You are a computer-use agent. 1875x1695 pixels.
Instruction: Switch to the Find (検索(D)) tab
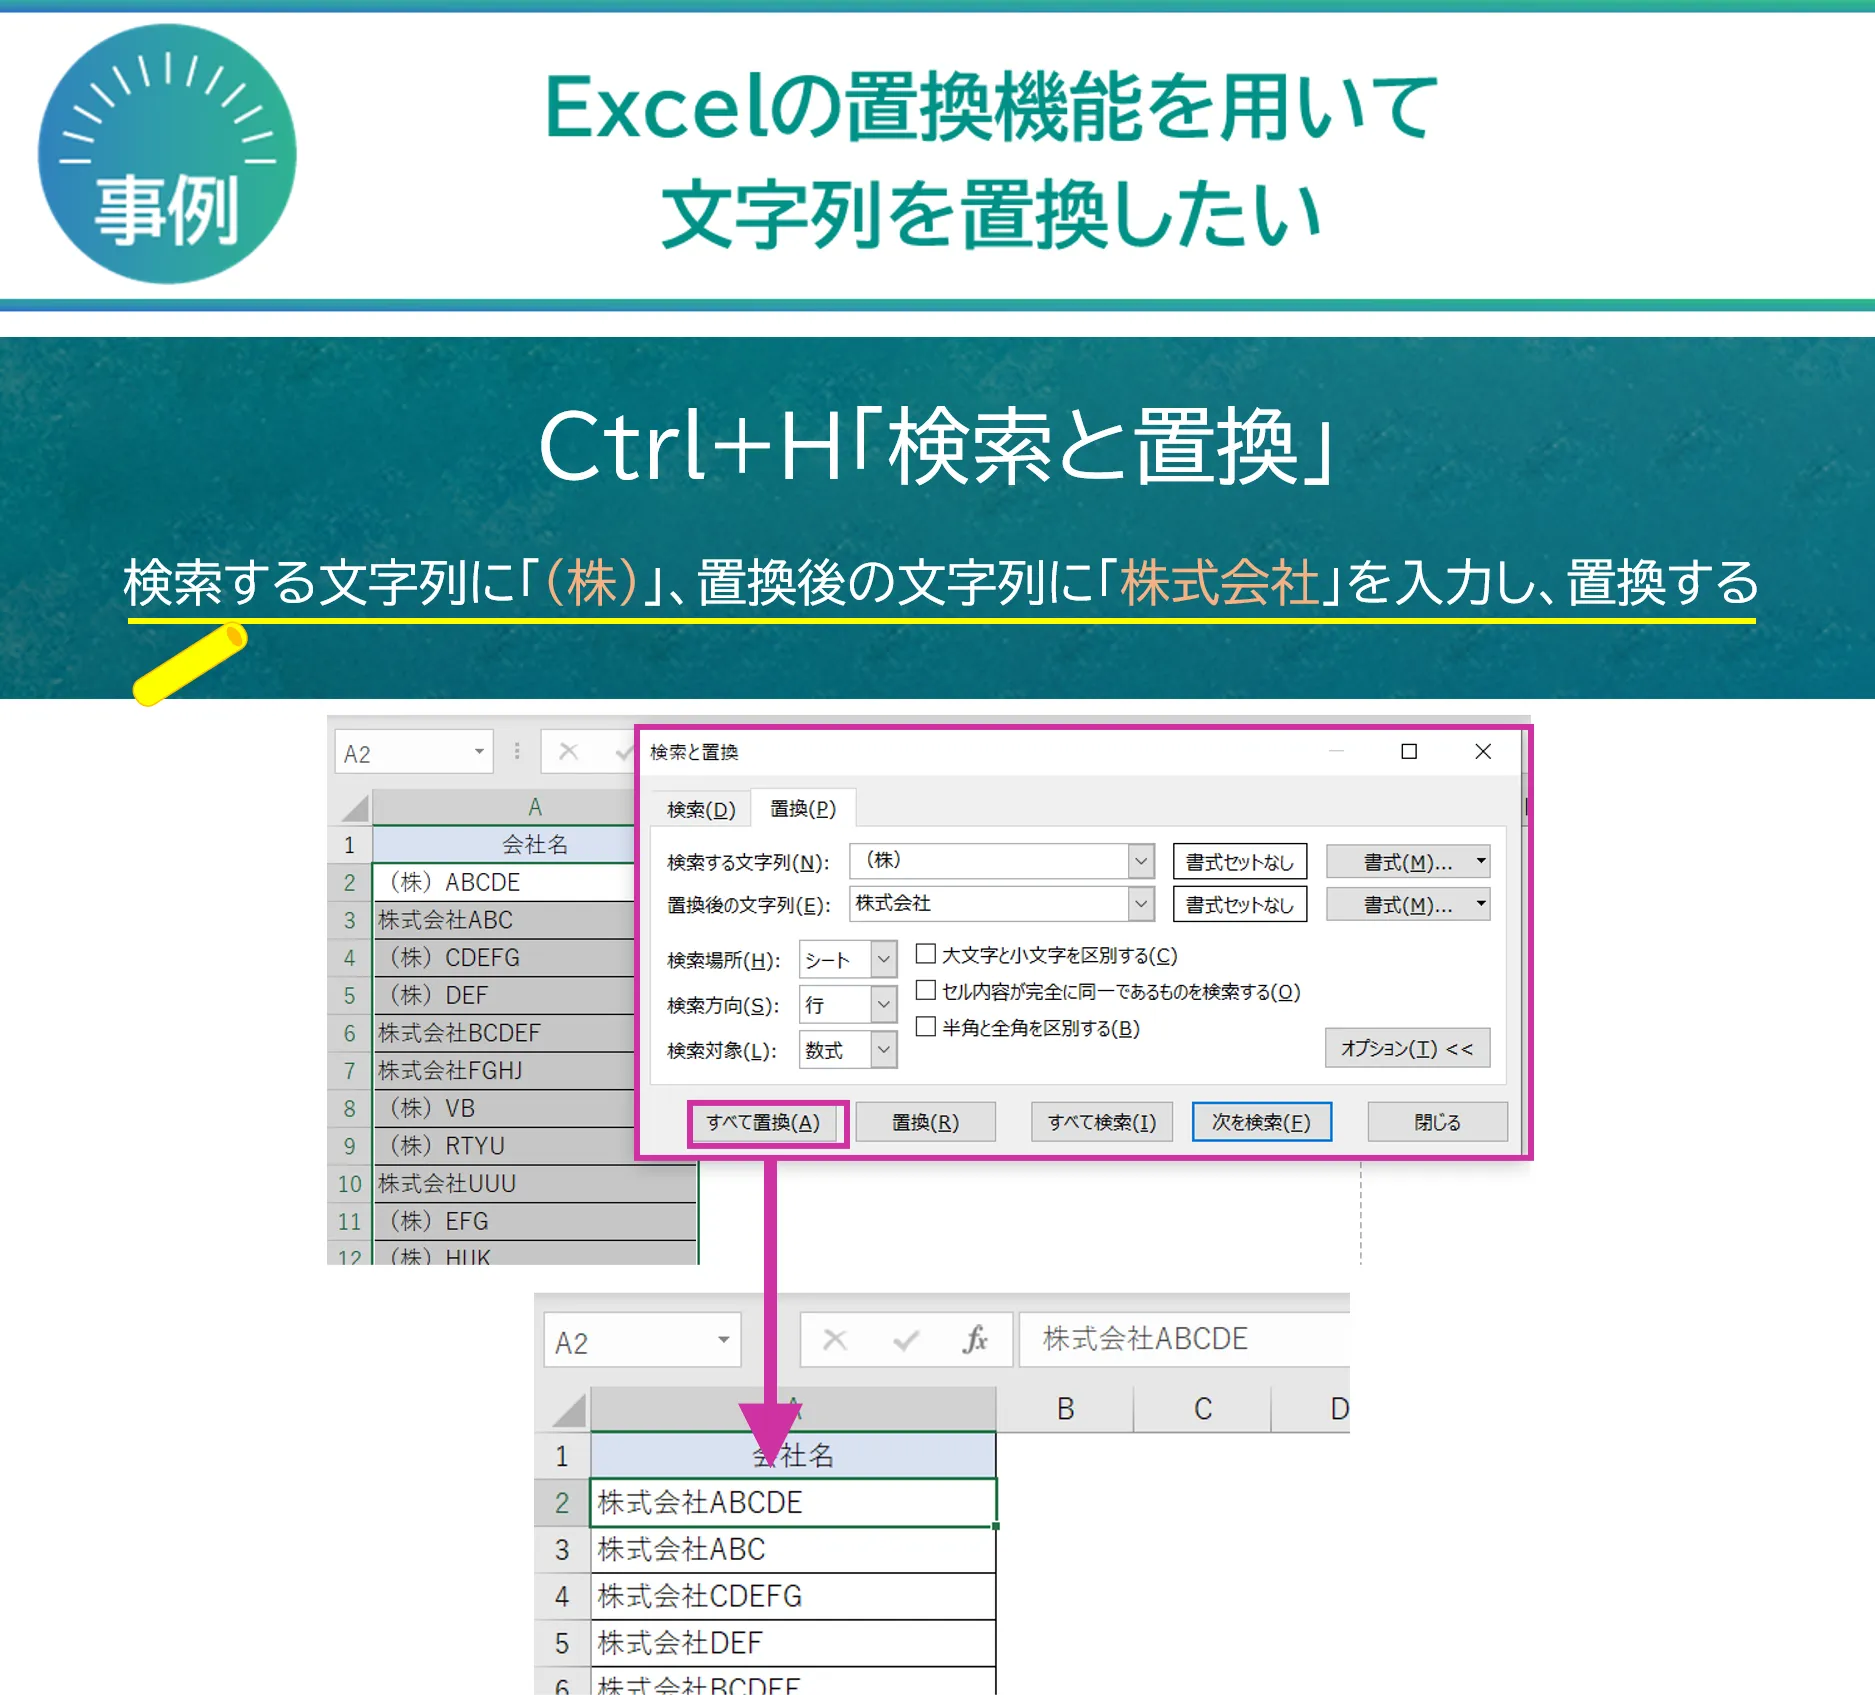701,809
